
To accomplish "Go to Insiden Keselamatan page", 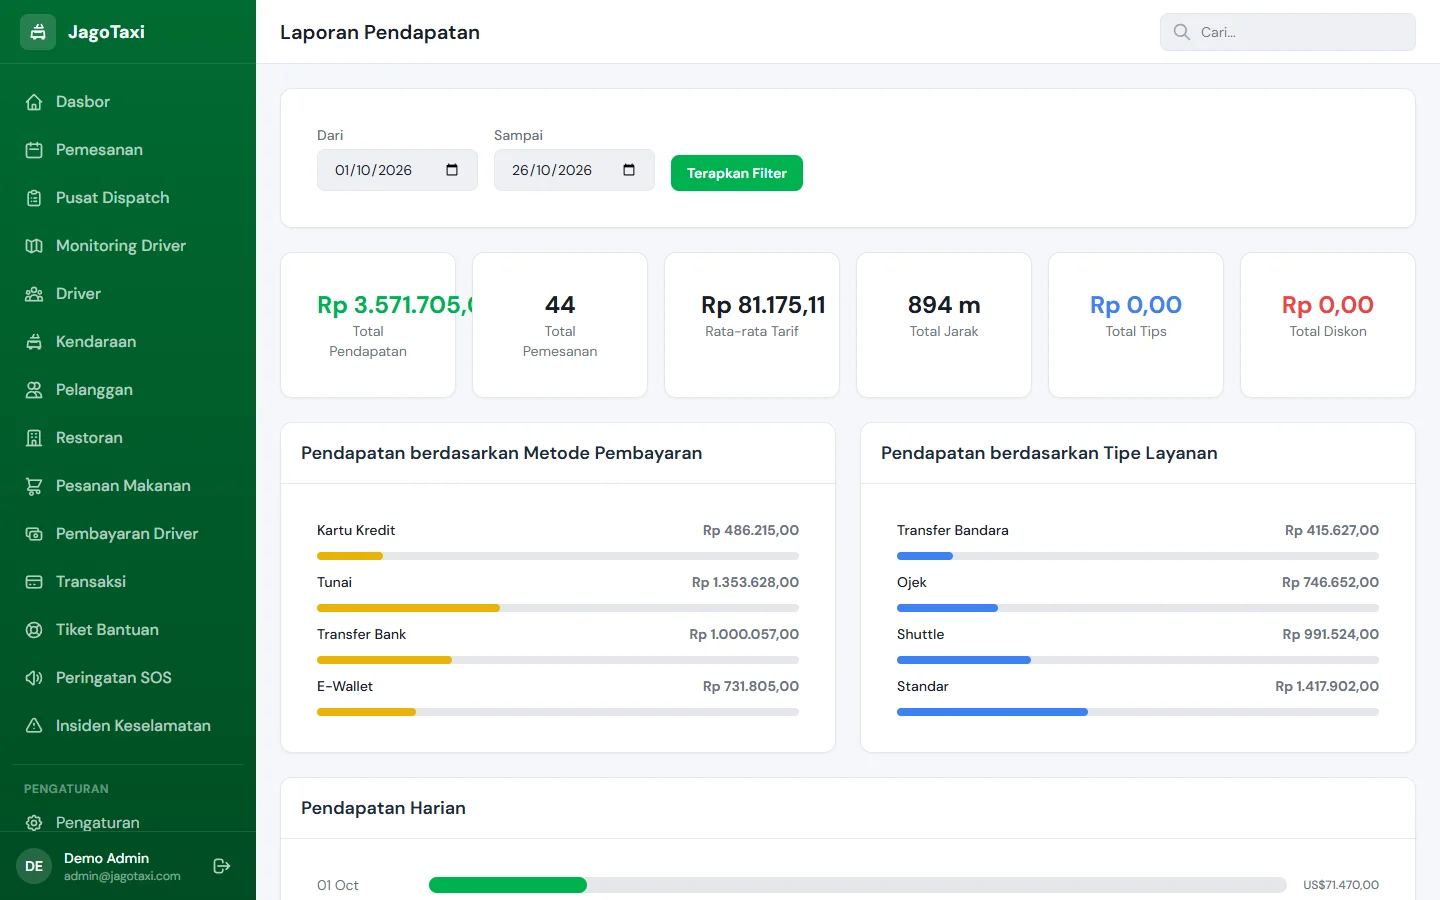I will [128, 726].
